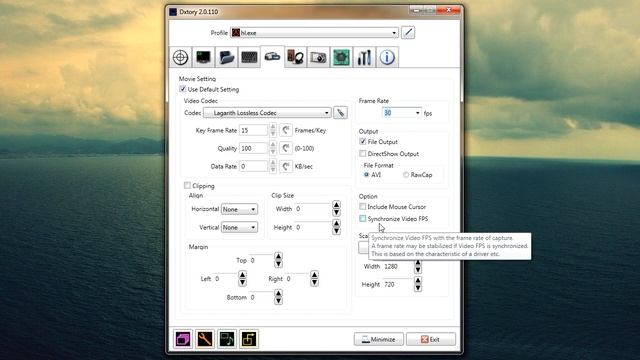This screenshot has width=640, height=360.
Task: Adjust Clip Size Height stepper
Action: pos(336,227)
